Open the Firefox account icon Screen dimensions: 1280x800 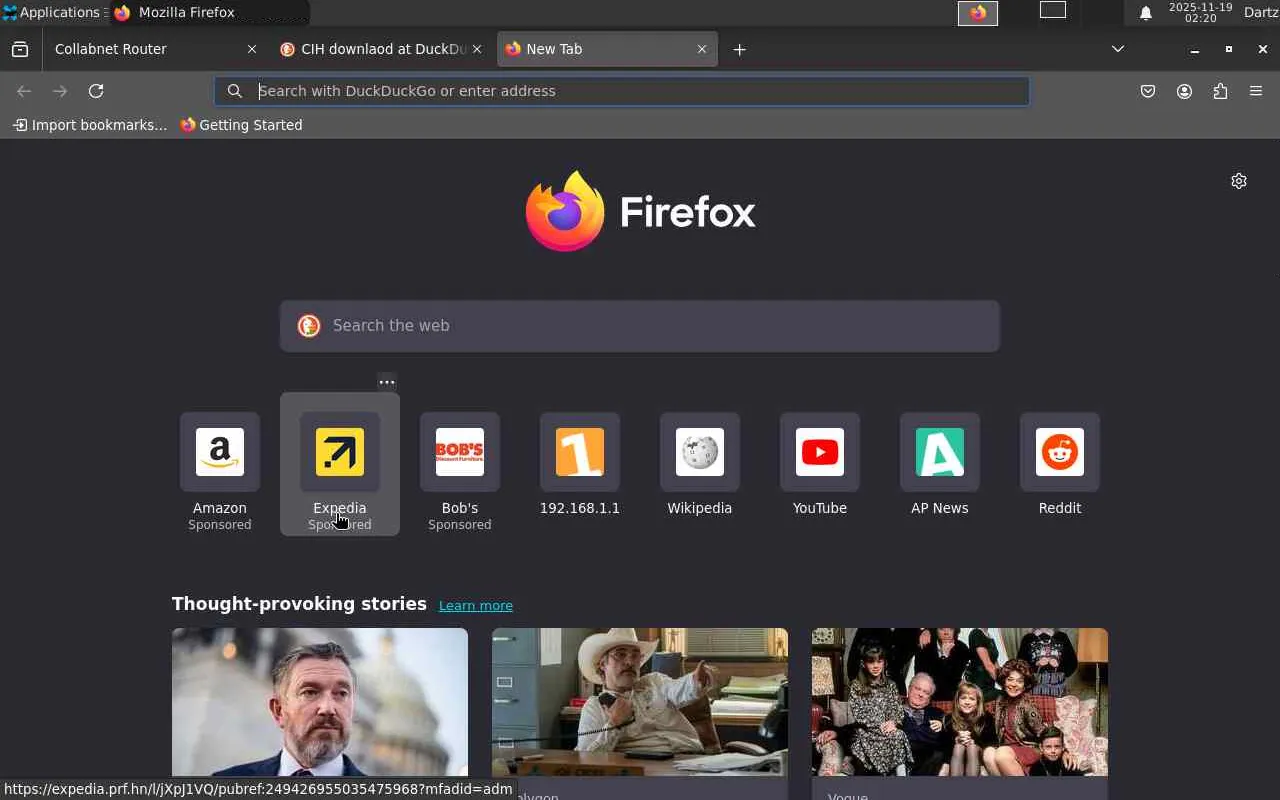point(1184,91)
